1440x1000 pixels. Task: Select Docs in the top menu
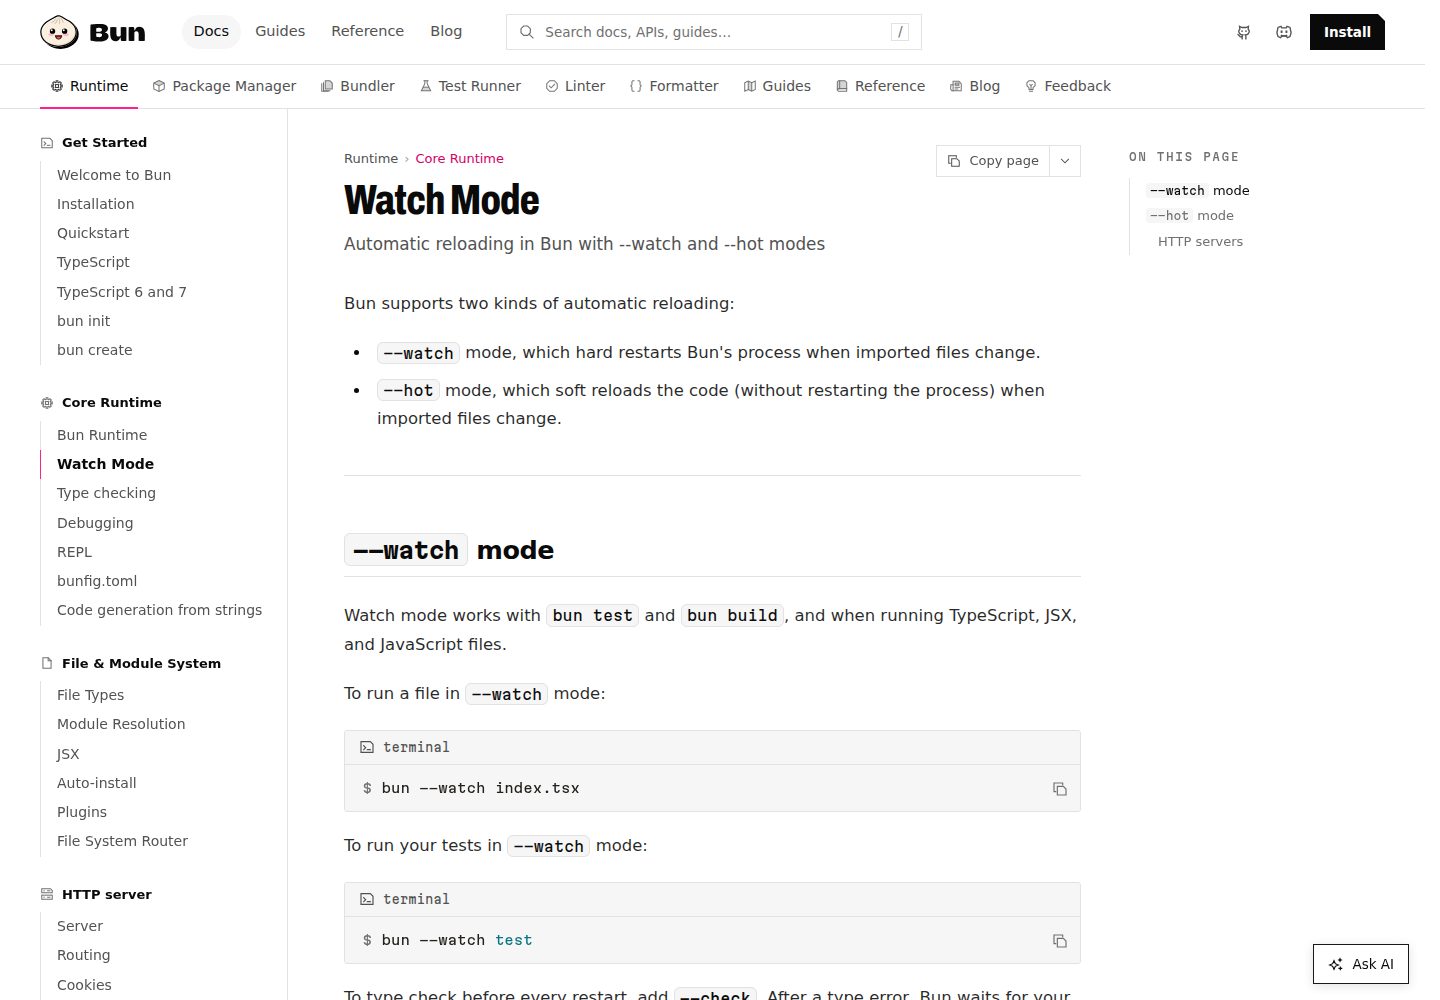pyautogui.click(x=211, y=32)
